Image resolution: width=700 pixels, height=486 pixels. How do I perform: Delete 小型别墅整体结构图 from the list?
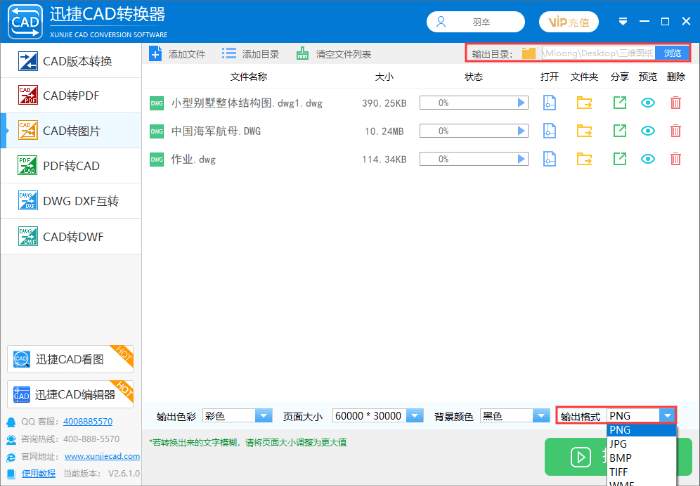[675, 103]
